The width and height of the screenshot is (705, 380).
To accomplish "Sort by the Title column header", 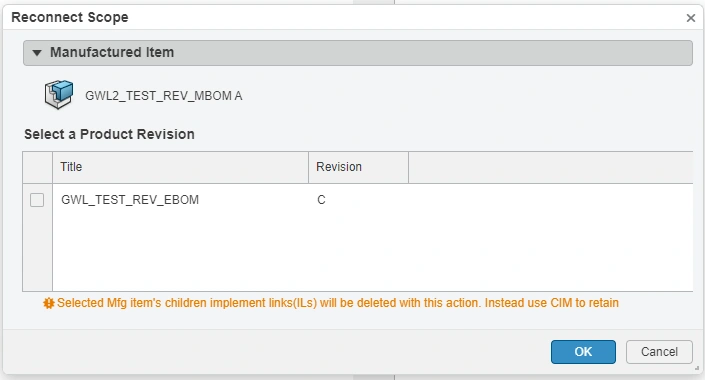I will click(x=180, y=167).
